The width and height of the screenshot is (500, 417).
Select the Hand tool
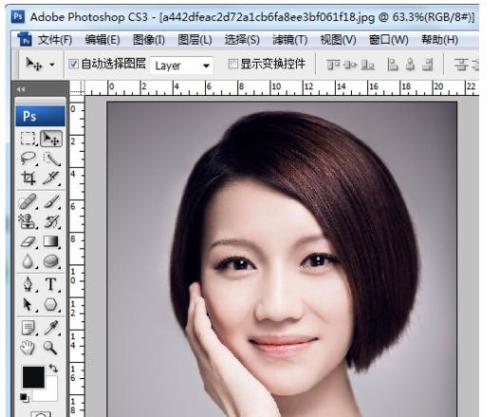click(28, 348)
